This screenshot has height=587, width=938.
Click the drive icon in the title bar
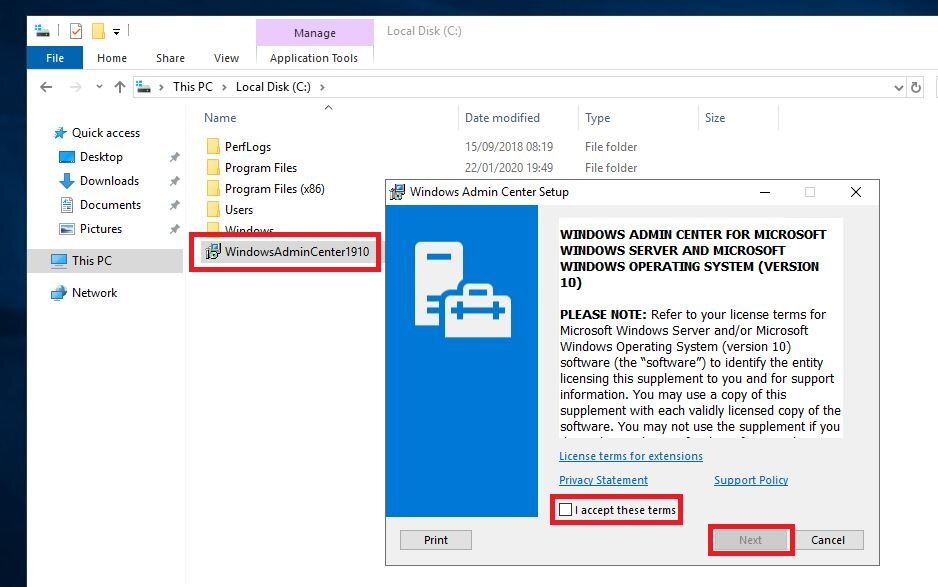[x=42, y=31]
